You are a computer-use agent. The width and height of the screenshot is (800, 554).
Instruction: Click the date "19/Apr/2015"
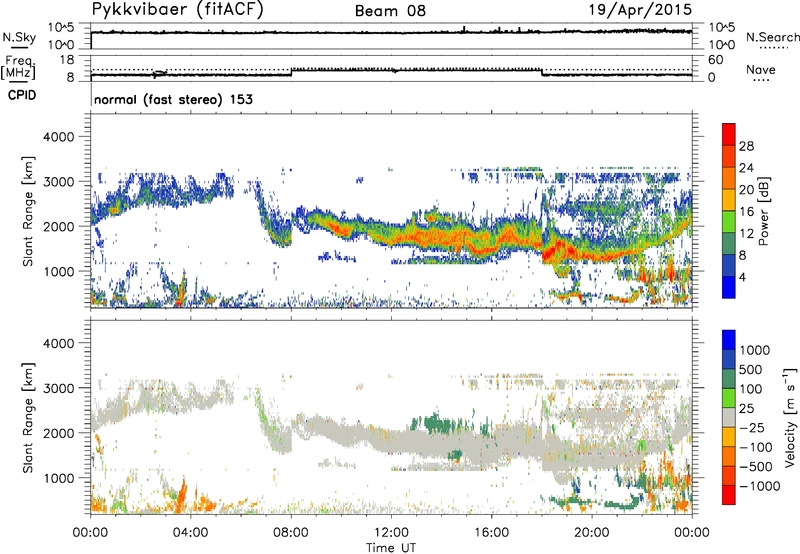pos(641,10)
